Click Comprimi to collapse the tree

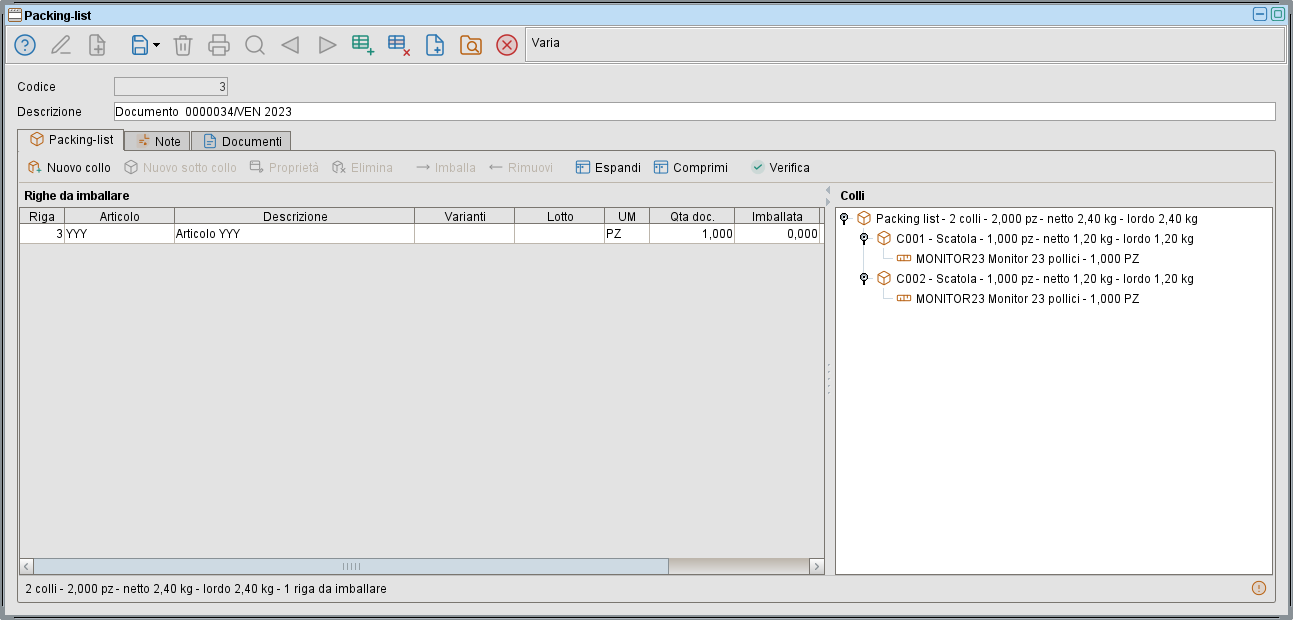coord(691,168)
